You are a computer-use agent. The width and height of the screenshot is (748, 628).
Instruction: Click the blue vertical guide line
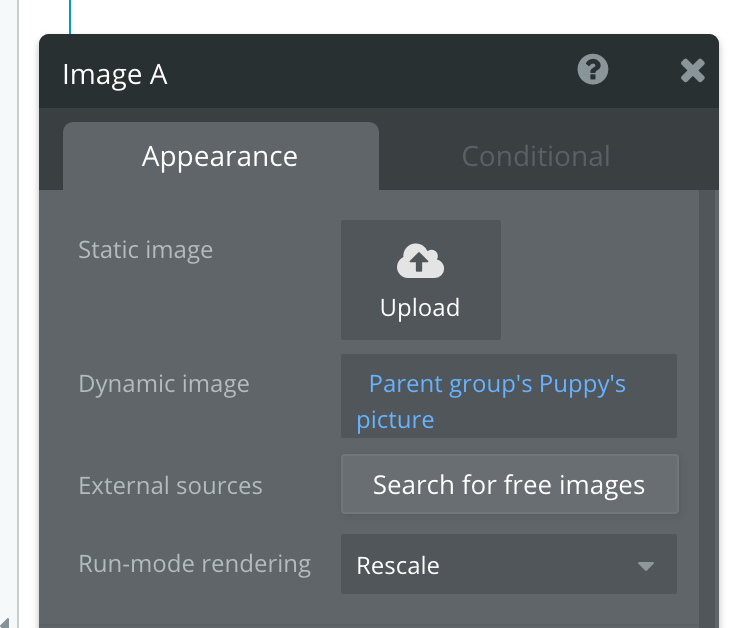click(x=70, y=15)
